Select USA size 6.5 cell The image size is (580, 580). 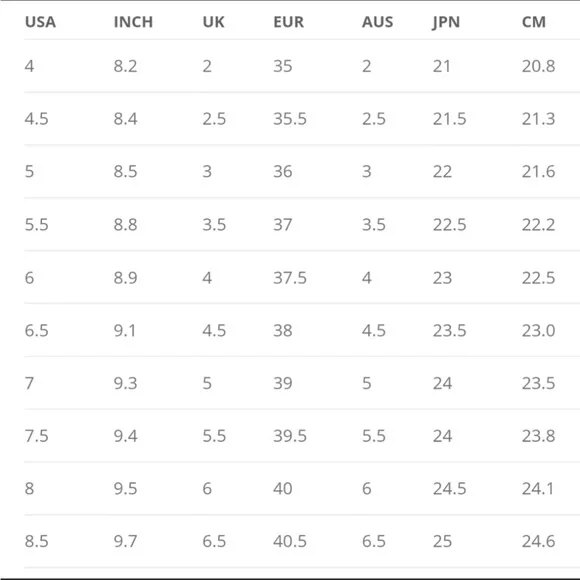[37, 330]
